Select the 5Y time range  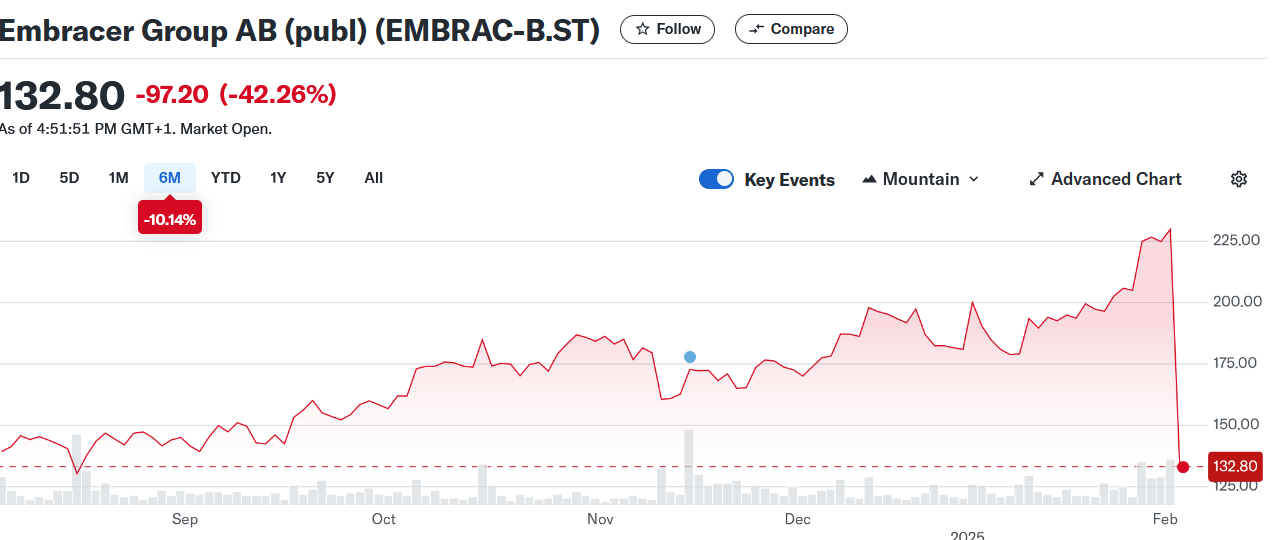(x=325, y=178)
